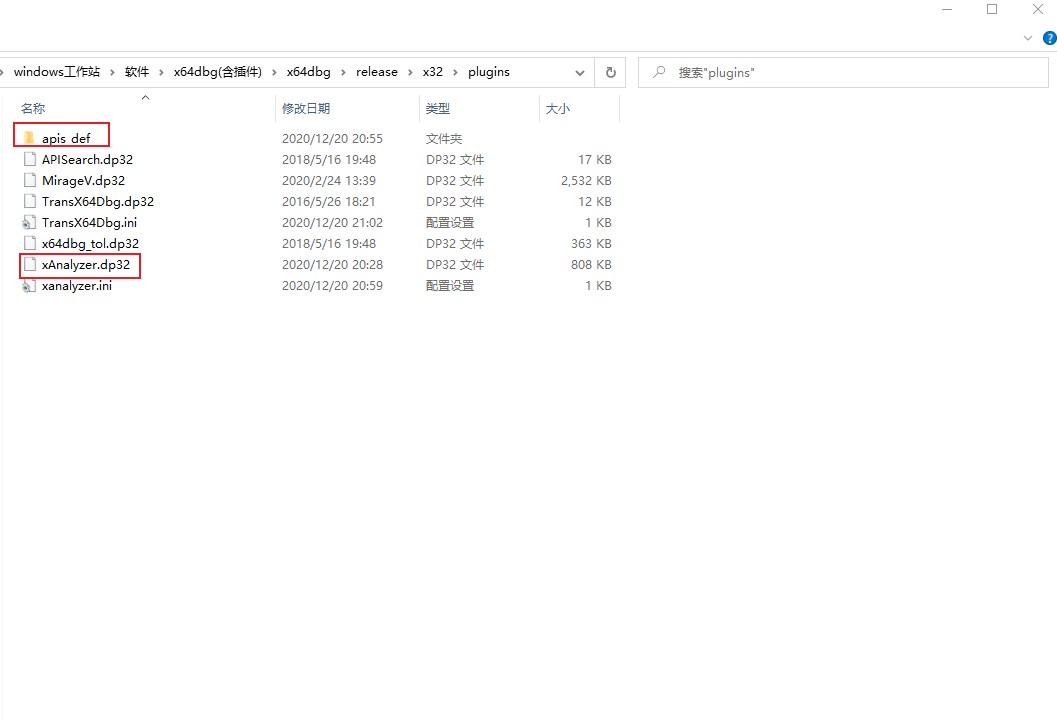
Task: Sort by 名称 column header
Action: tap(33, 109)
